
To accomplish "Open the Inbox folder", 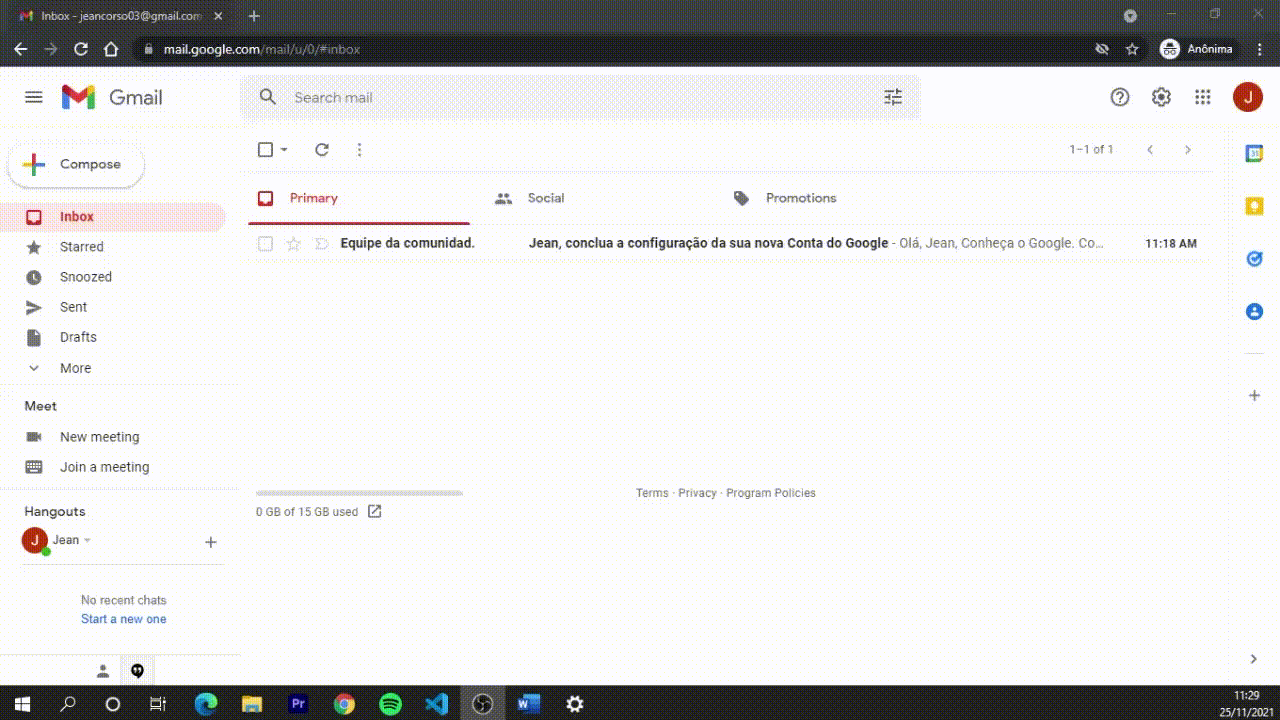I will pyautogui.click(x=112, y=217).
